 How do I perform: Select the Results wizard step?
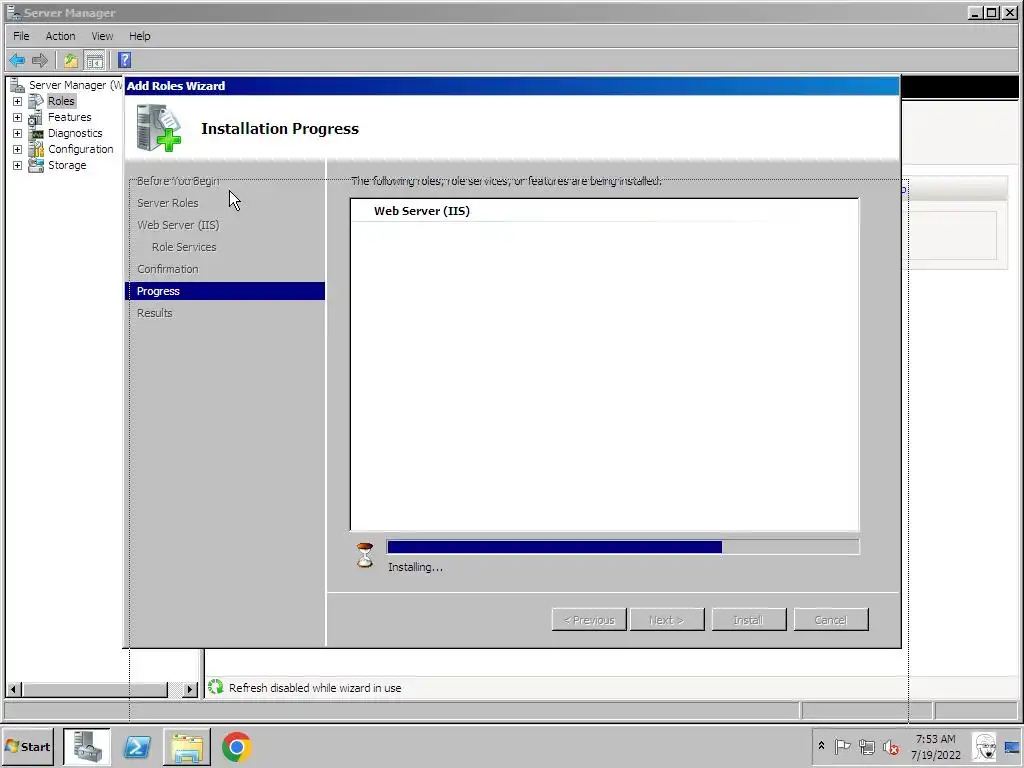[155, 313]
